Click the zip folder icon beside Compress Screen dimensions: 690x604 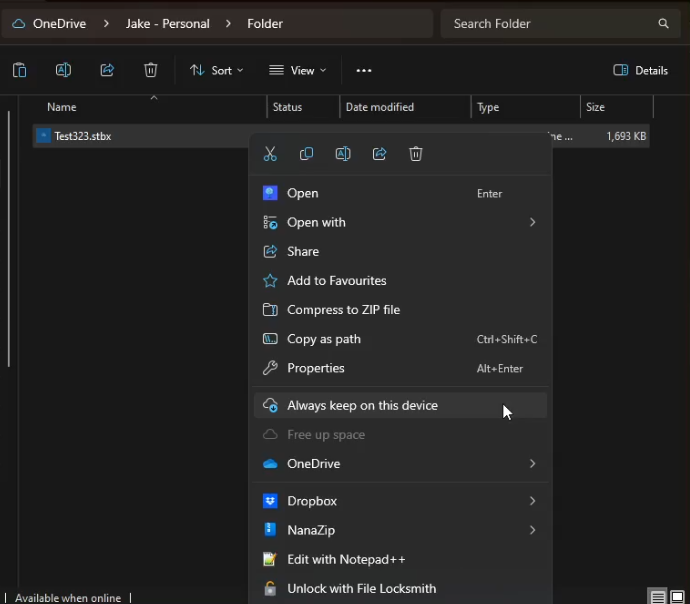[x=270, y=310]
